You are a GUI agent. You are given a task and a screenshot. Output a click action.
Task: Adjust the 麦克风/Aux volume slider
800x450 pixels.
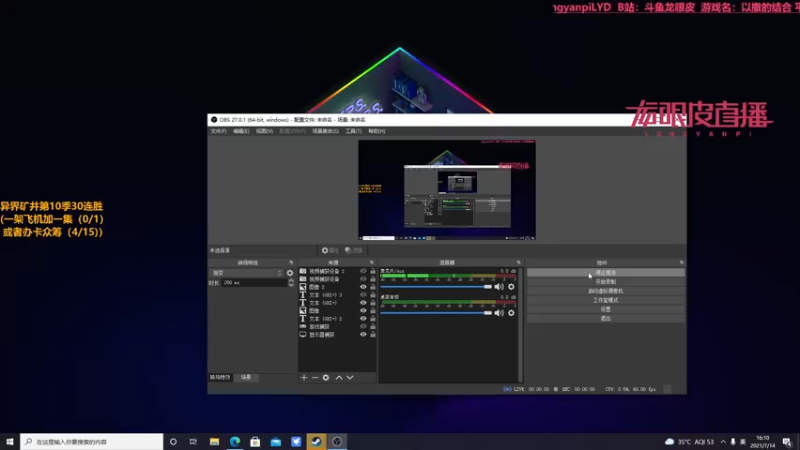[x=436, y=287]
